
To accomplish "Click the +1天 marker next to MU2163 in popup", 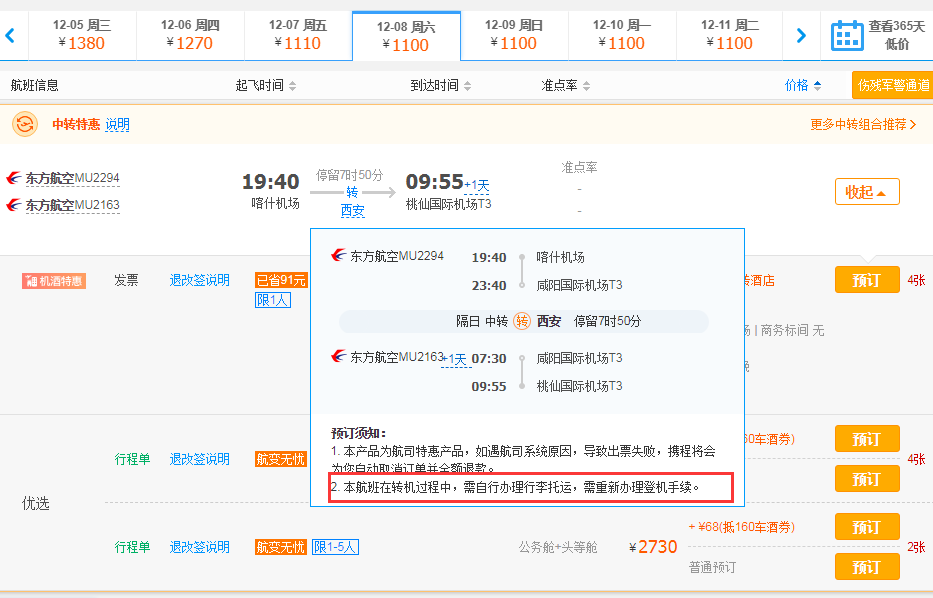I will click(x=456, y=360).
